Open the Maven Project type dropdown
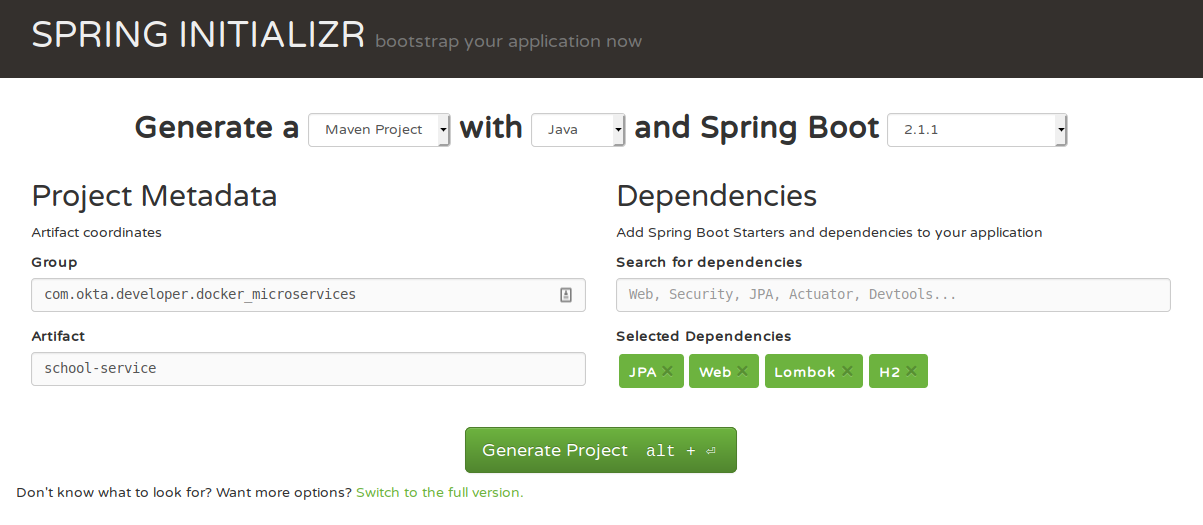 click(379, 130)
